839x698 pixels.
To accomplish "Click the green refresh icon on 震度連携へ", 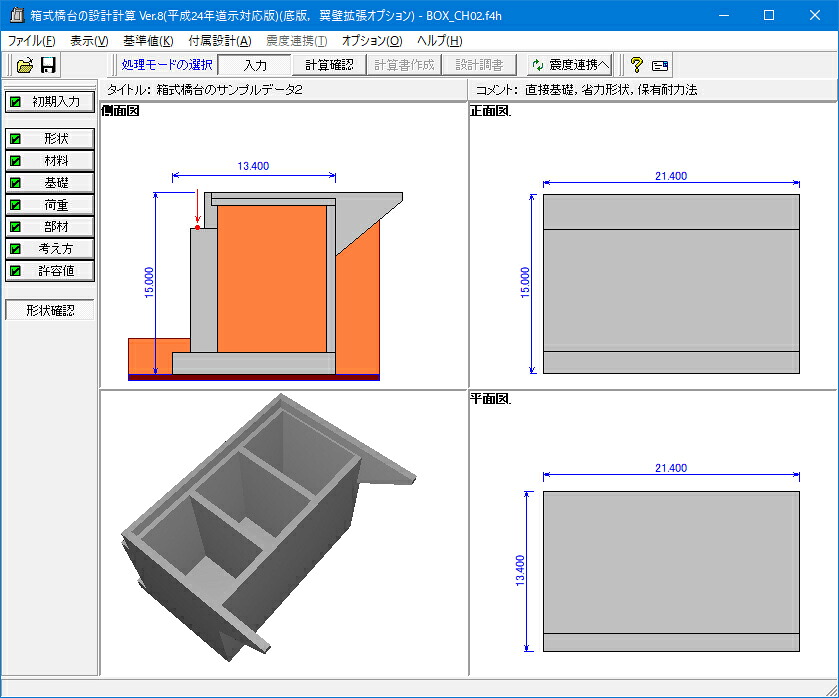I will pyautogui.click(x=538, y=65).
